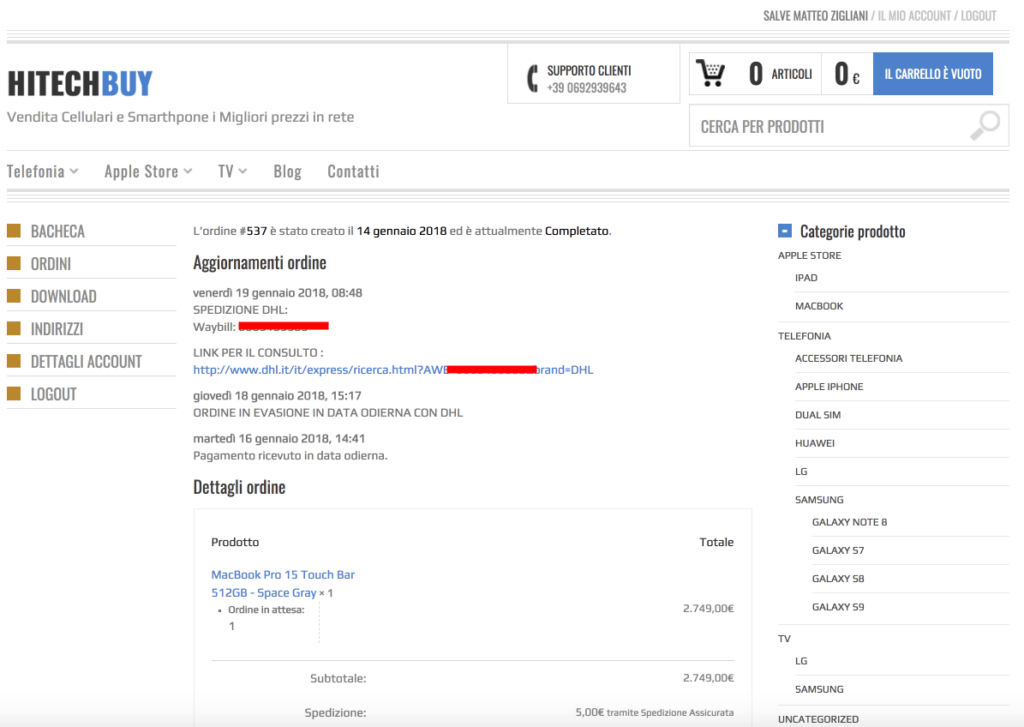Click LOGOUT in the top header

tap(978, 16)
